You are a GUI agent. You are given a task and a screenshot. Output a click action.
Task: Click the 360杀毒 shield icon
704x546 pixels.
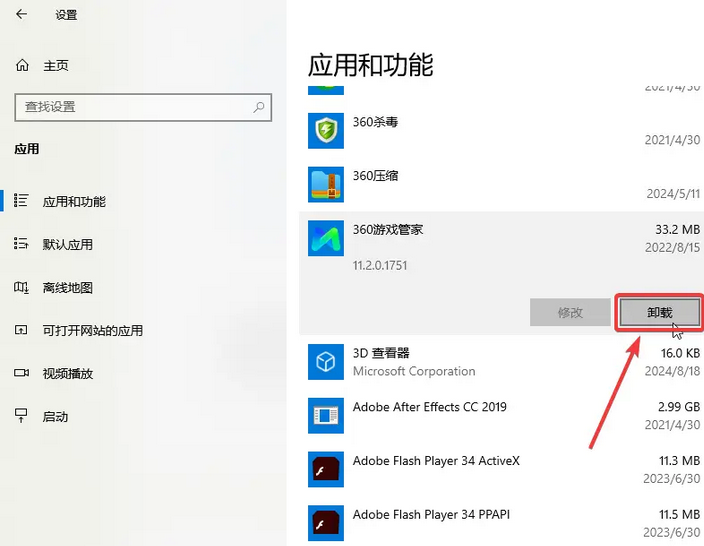[x=326, y=131]
